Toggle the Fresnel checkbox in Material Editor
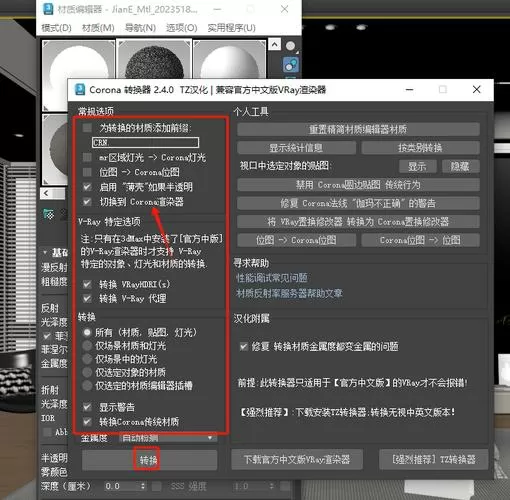This screenshot has height=500, width=510. click(47, 336)
